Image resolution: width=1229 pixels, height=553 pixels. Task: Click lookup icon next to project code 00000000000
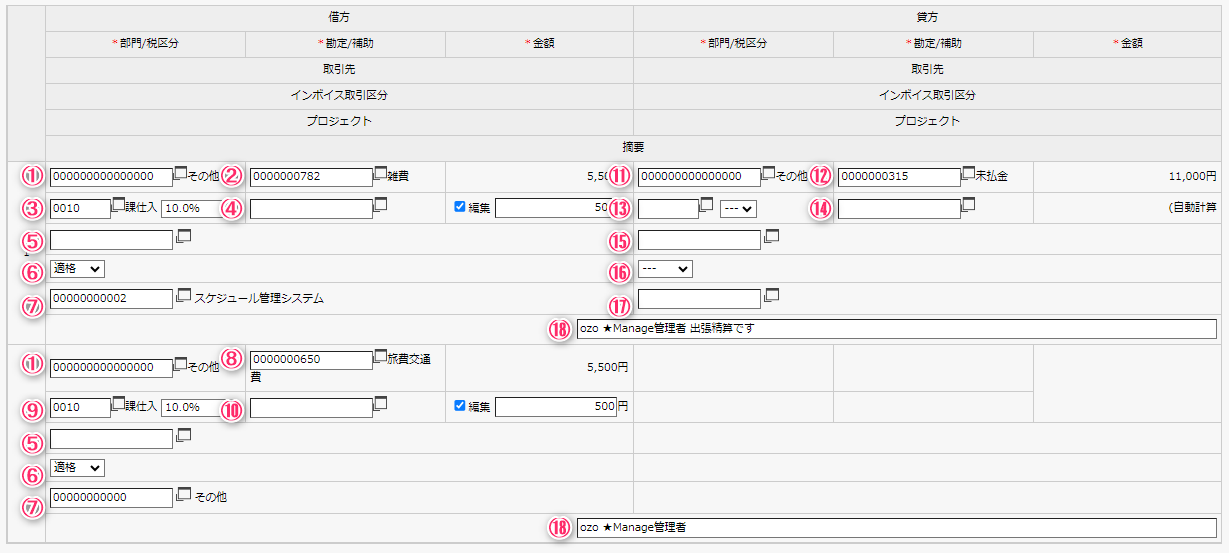(x=183, y=494)
